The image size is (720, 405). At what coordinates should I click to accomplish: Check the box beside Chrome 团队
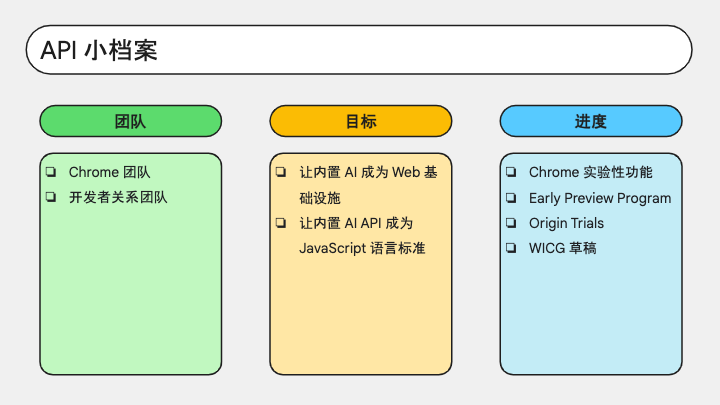(x=51, y=172)
